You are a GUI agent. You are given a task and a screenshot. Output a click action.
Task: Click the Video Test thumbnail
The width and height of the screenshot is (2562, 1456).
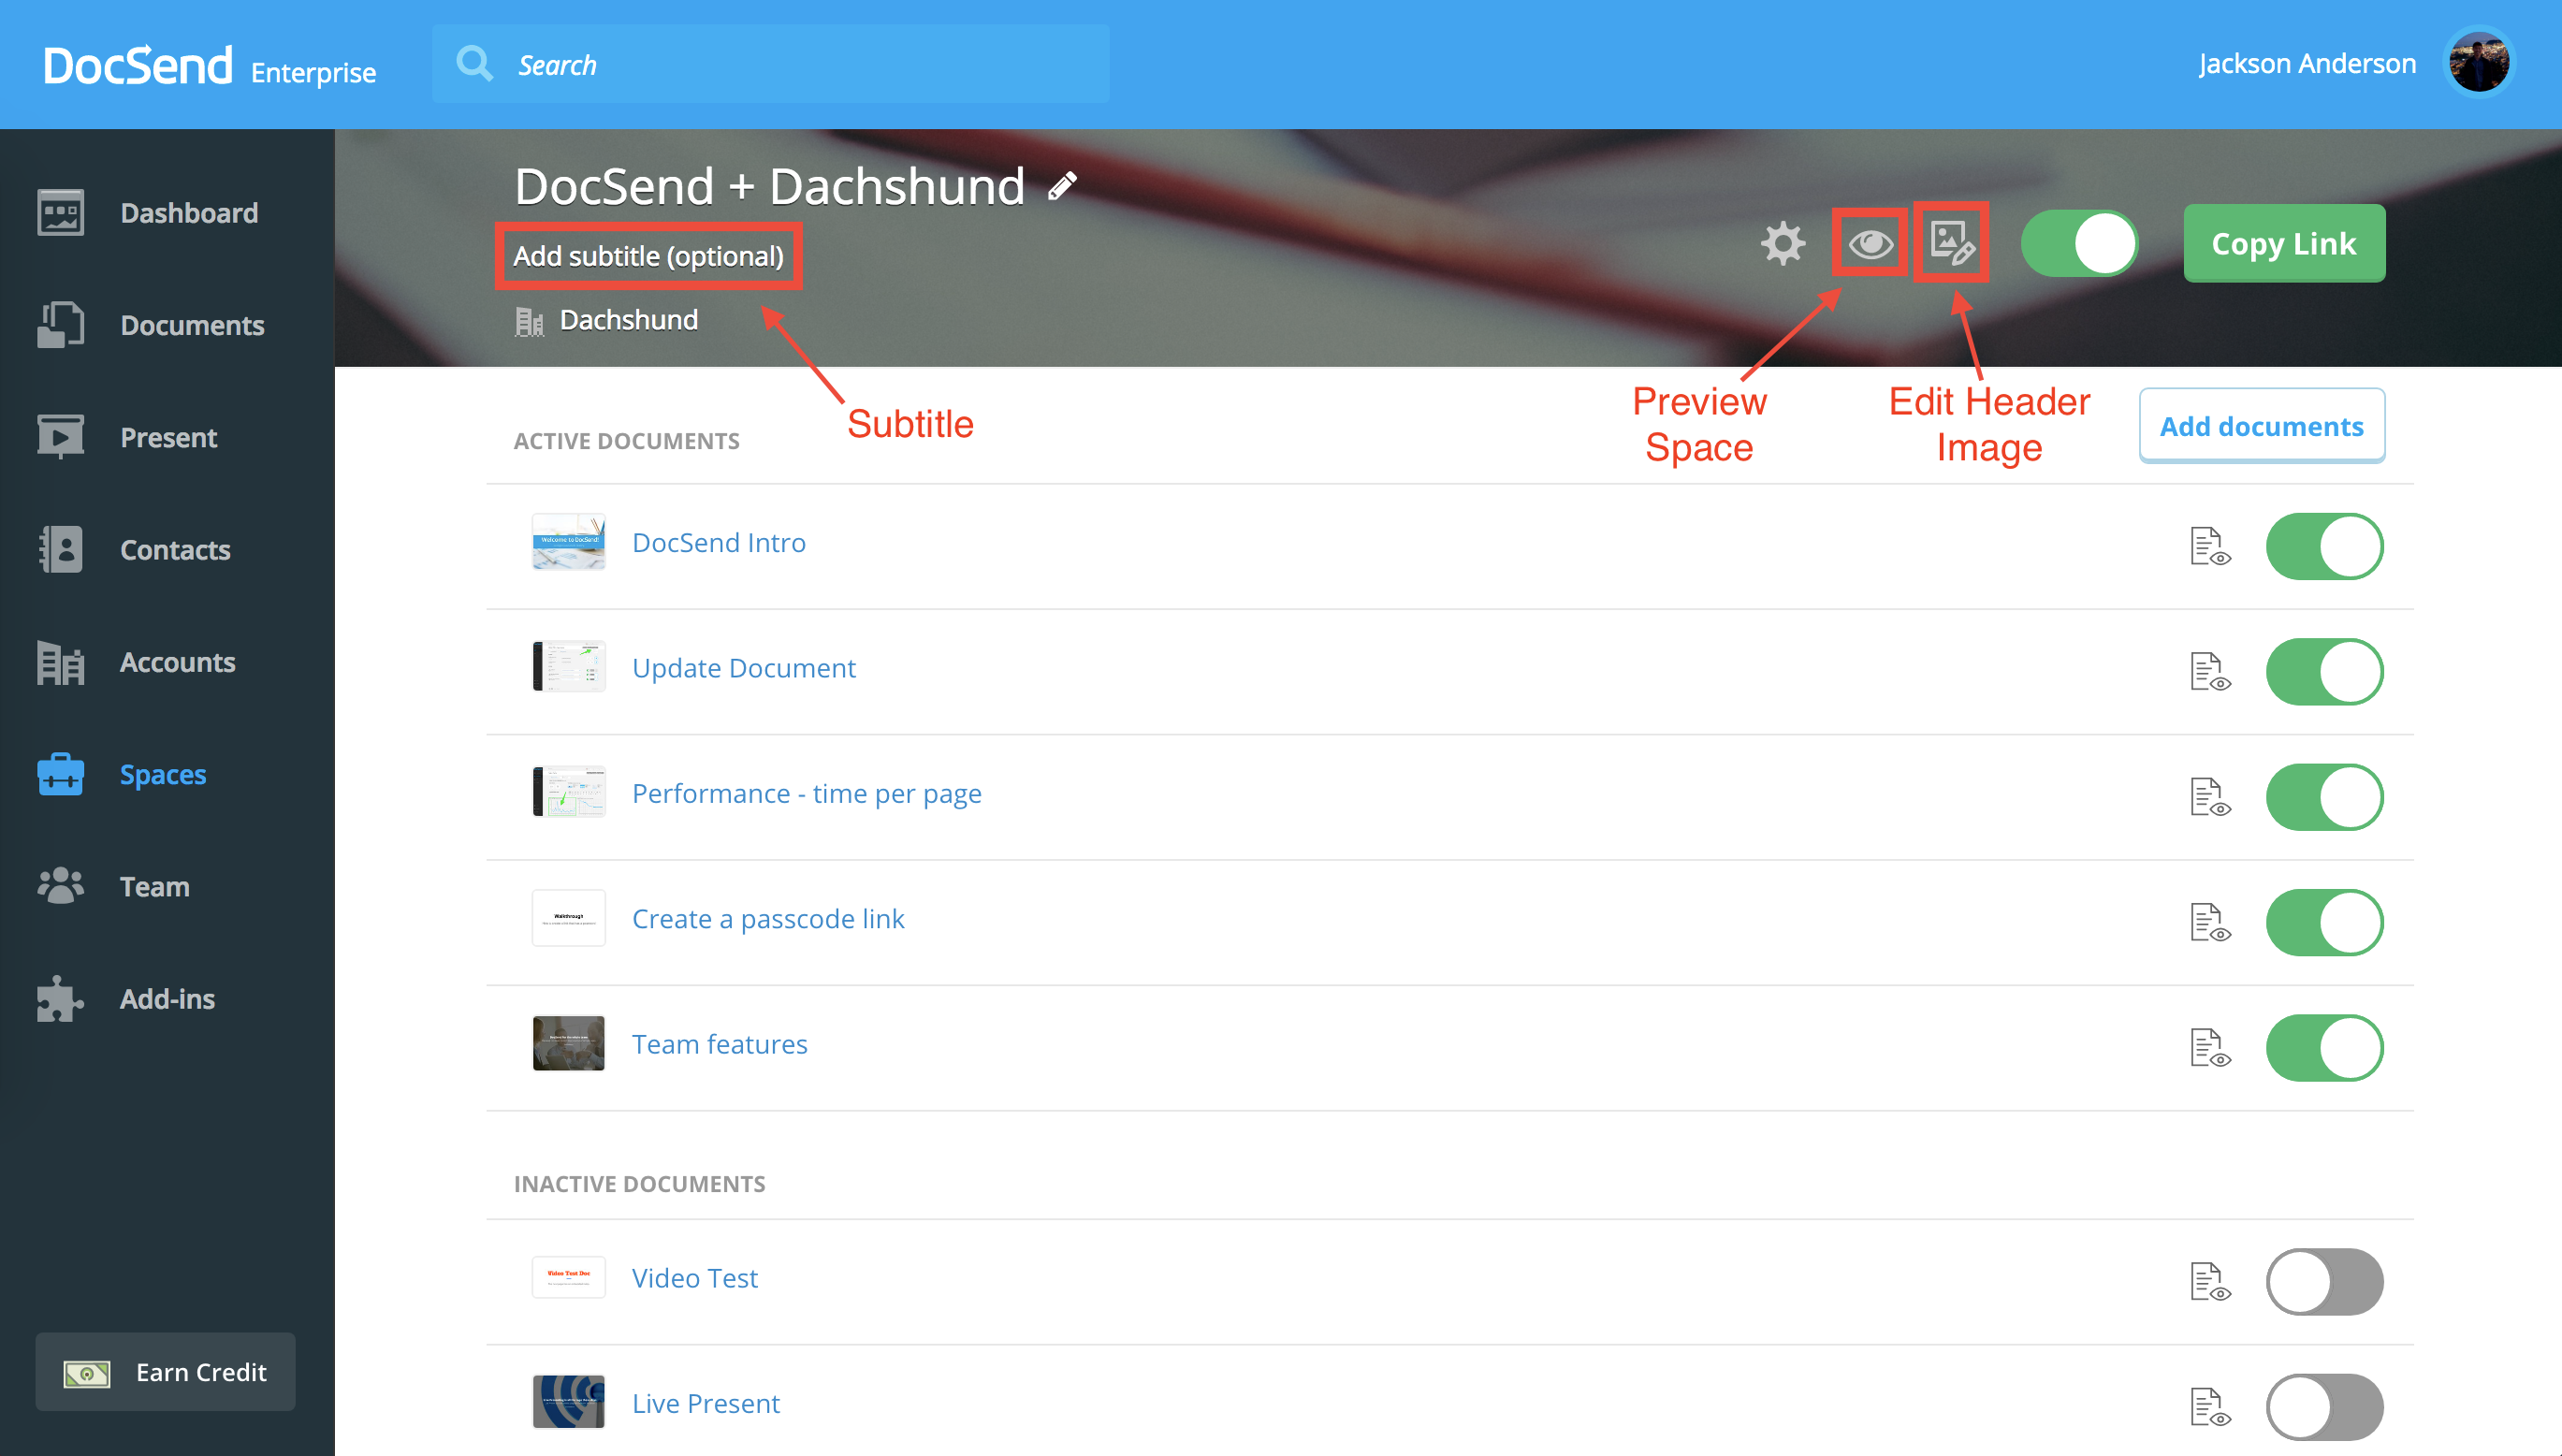click(568, 1277)
